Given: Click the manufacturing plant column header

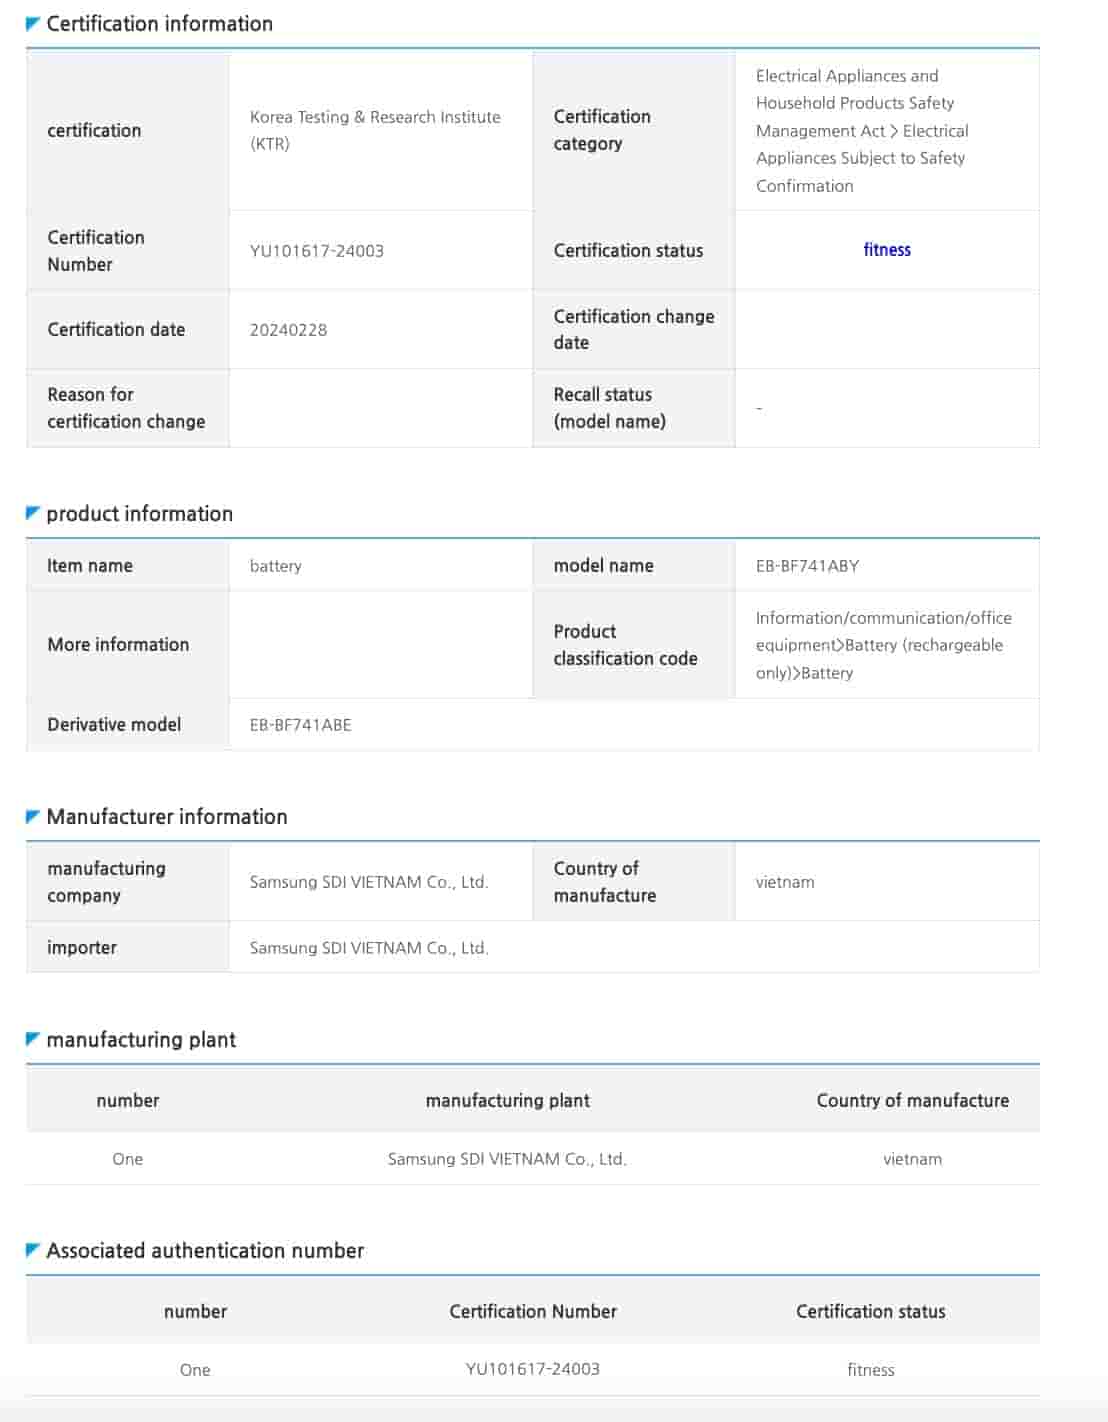Looking at the screenshot, I should [x=507, y=1100].
